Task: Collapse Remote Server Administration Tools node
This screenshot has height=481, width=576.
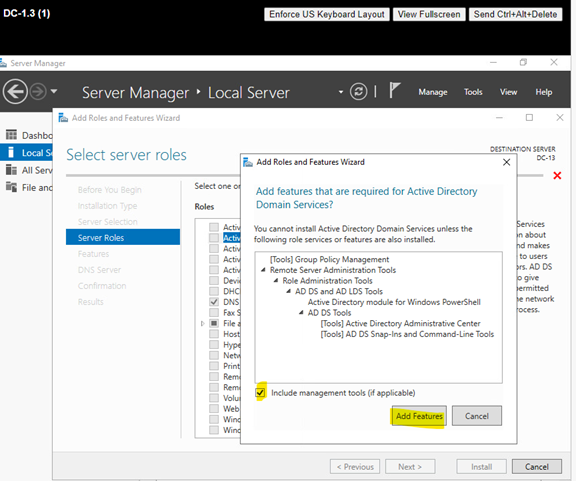Action: click(x=263, y=270)
